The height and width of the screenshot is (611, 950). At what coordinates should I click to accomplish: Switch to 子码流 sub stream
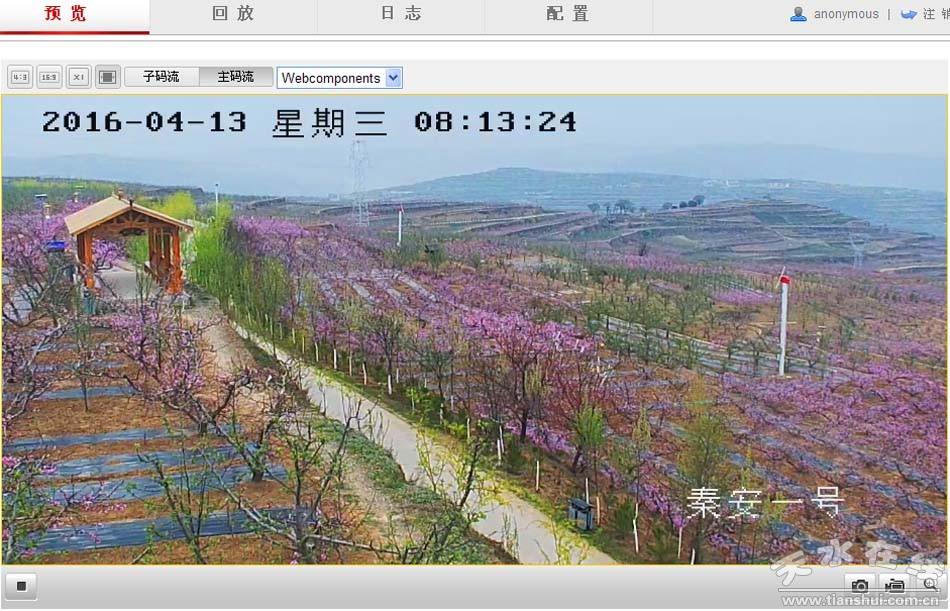[x=161, y=77]
